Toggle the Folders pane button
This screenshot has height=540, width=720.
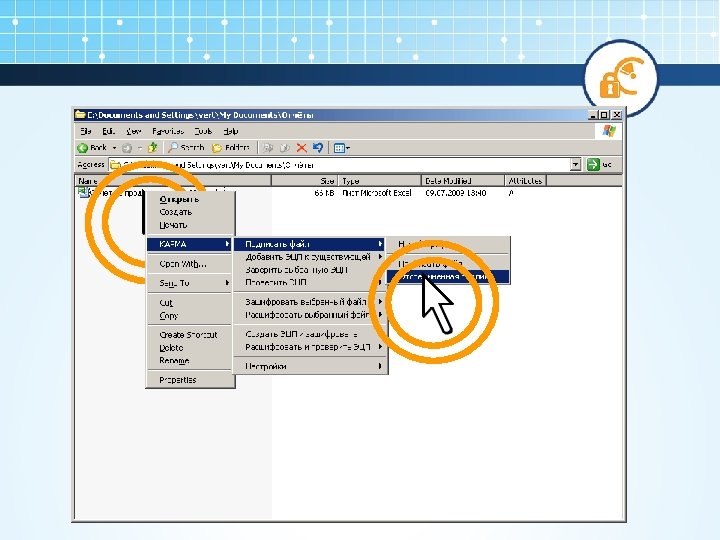pyautogui.click(x=231, y=147)
